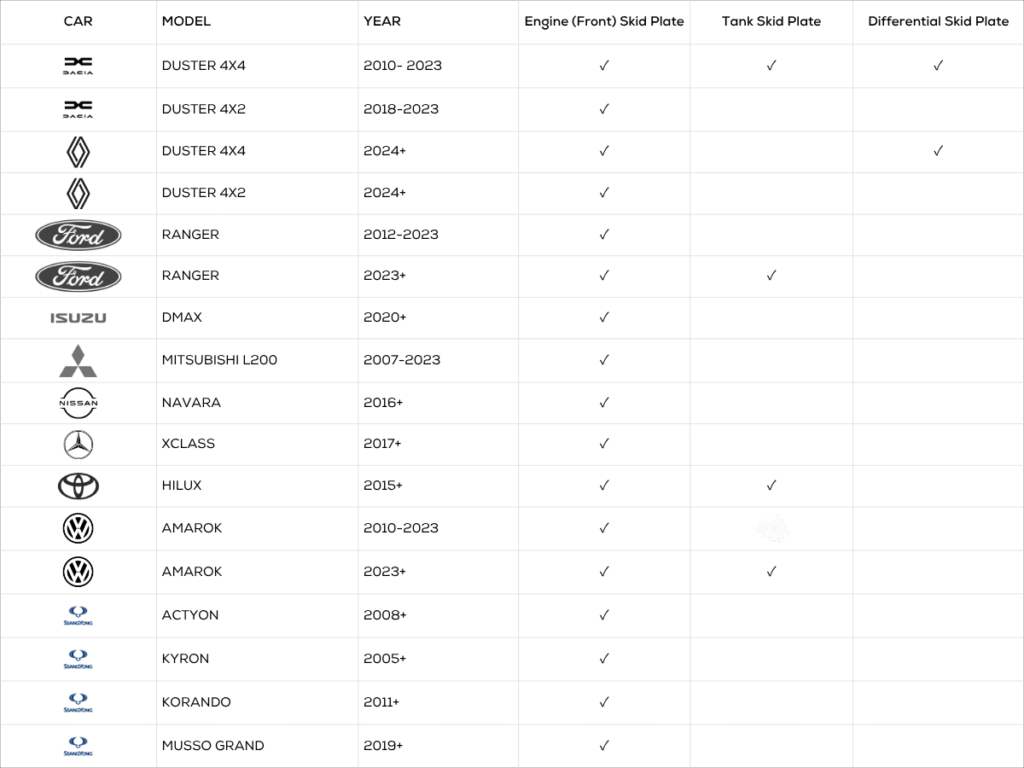Click the Dacia logo beside Duster 4X4 2010-2023
The height and width of the screenshot is (768, 1024).
click(78, 65)
